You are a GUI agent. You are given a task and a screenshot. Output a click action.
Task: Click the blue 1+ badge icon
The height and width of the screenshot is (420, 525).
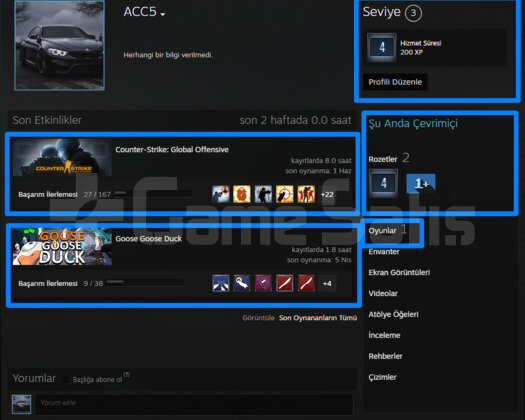pyautogui.click(x=421, y=184)
